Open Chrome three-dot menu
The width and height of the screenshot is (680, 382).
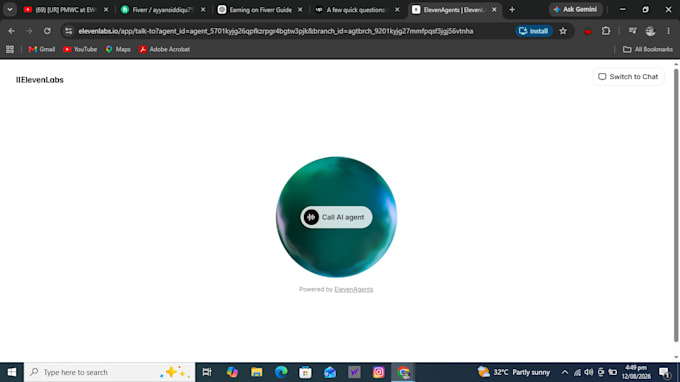coord(668,31)
